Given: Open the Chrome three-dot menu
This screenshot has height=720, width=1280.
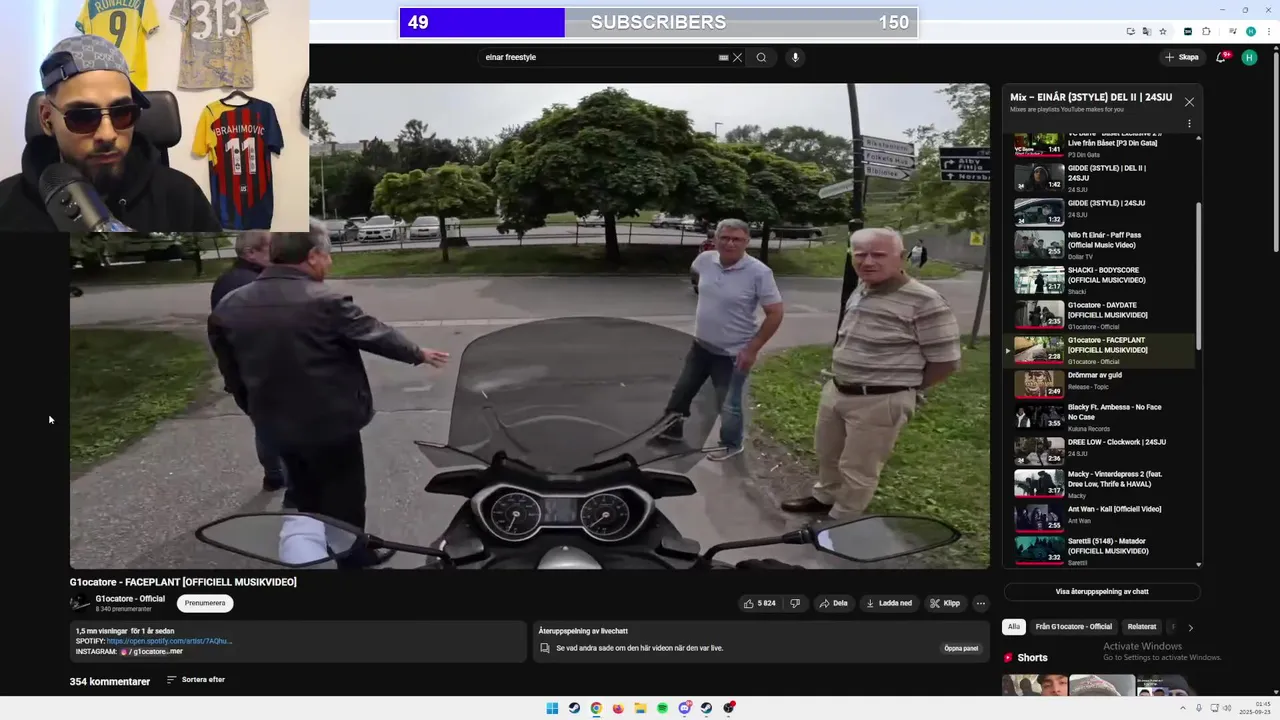Looking at the screenshot, I should coord(1268,31).
